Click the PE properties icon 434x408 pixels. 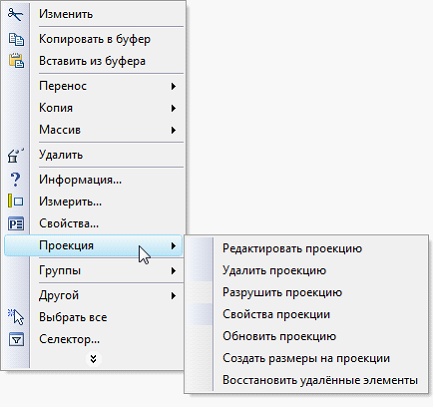(16, 224)
